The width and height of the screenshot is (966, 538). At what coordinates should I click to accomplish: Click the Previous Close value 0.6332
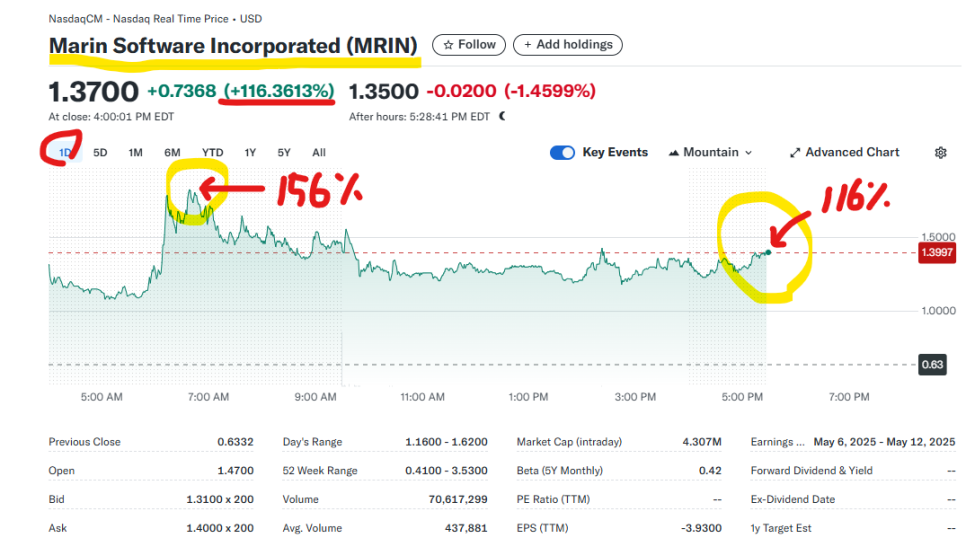(x=235, y=442)
